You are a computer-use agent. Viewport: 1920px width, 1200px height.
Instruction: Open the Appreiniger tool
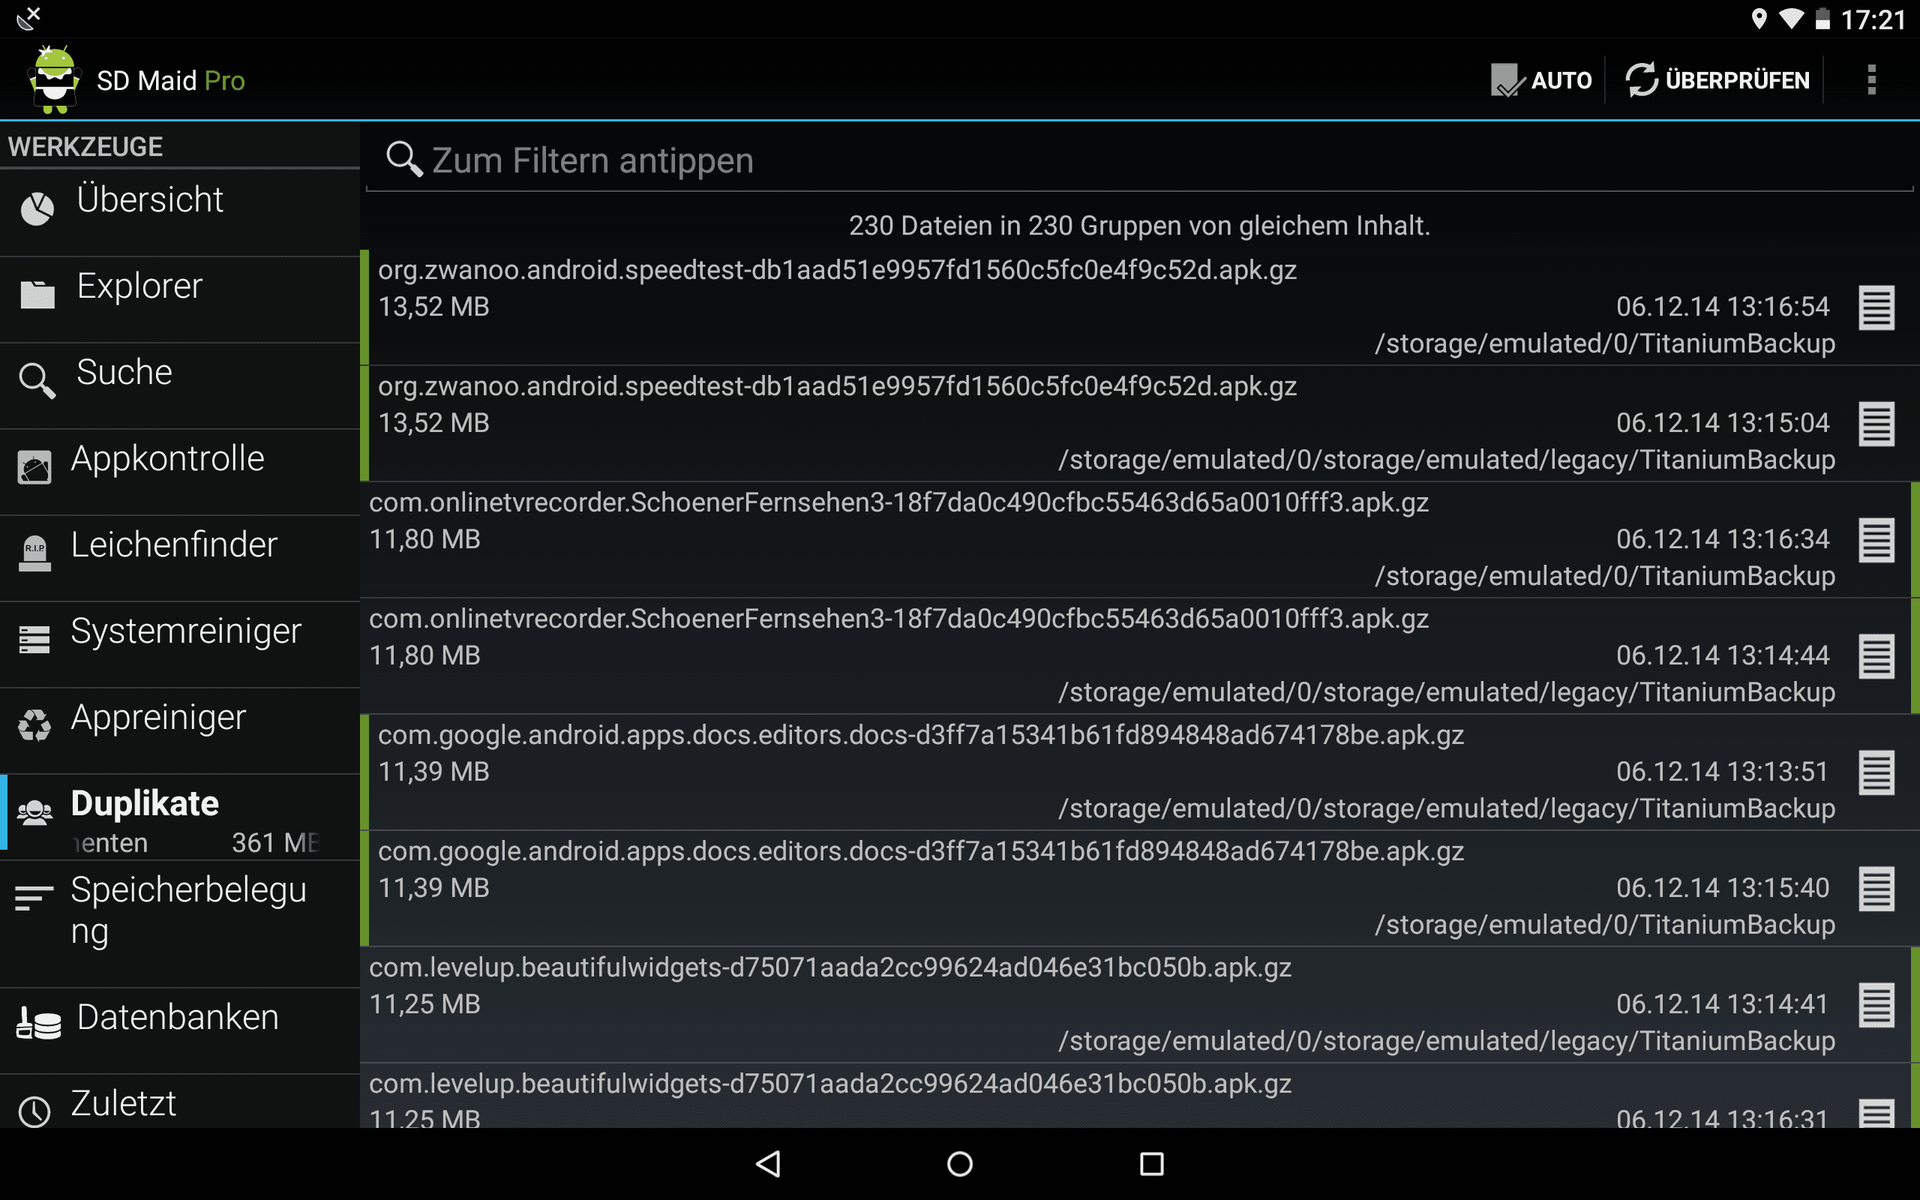click(180, 729)
